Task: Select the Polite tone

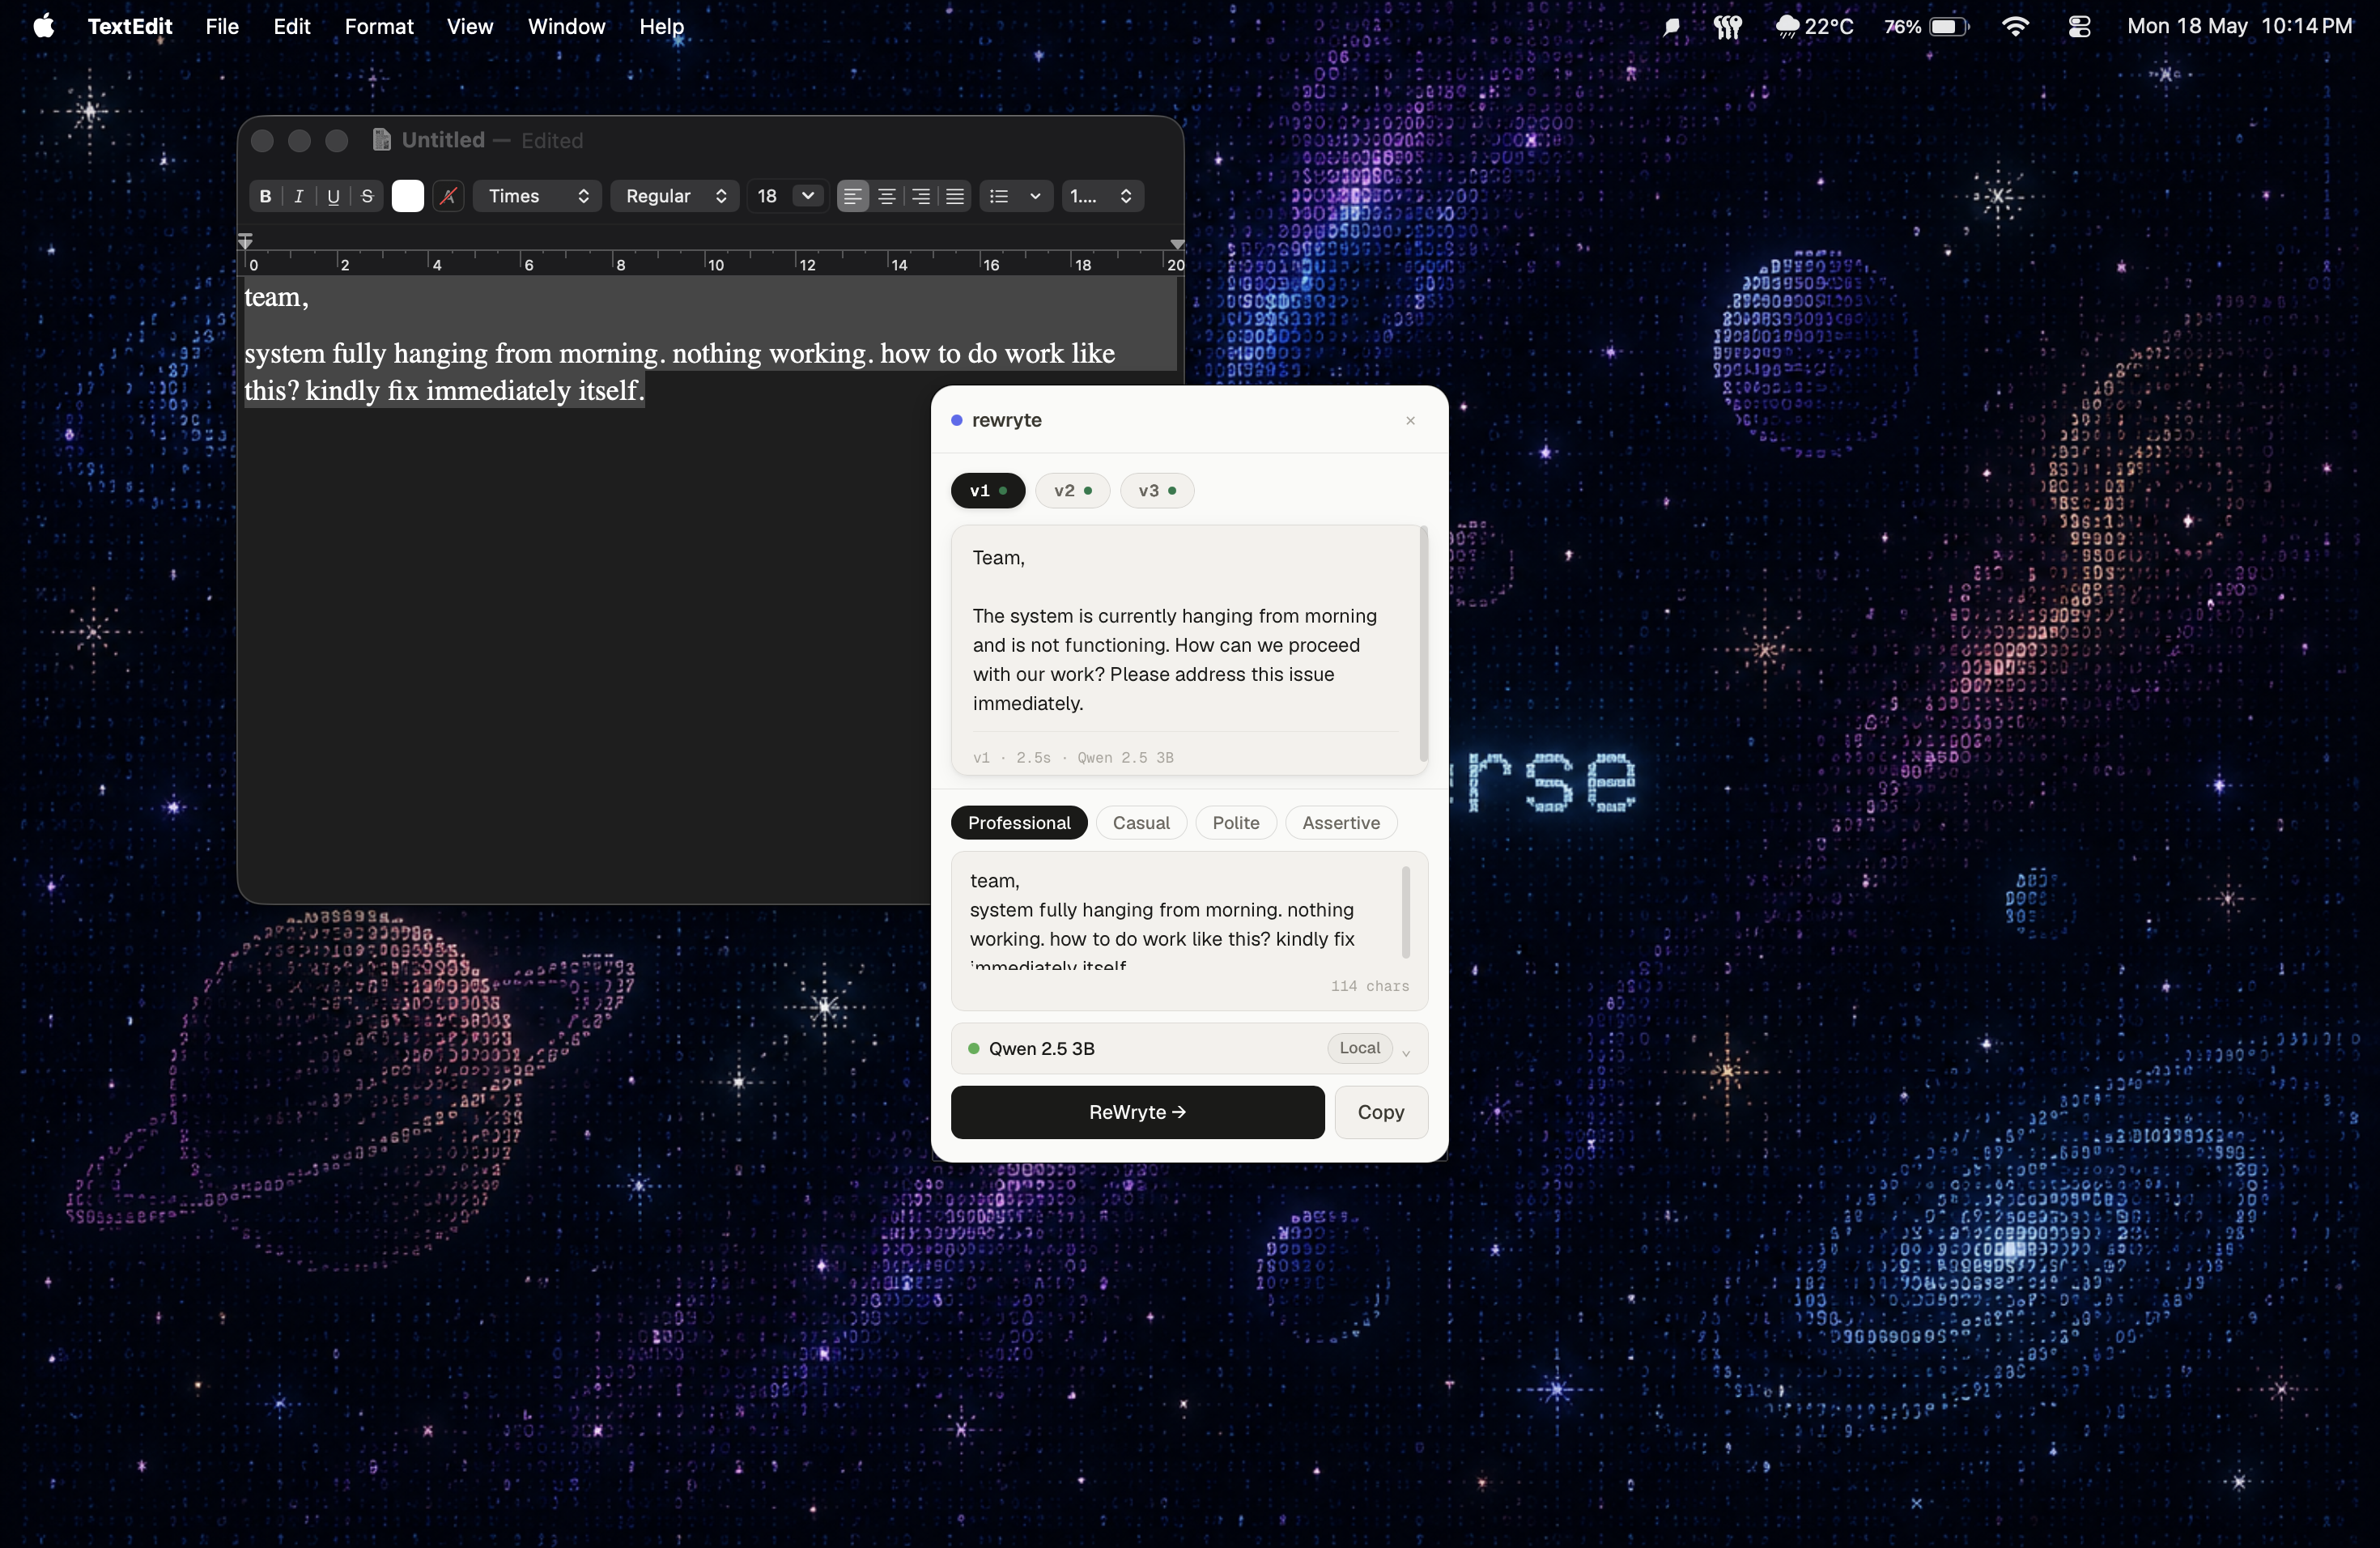Action: [1236, 823]
